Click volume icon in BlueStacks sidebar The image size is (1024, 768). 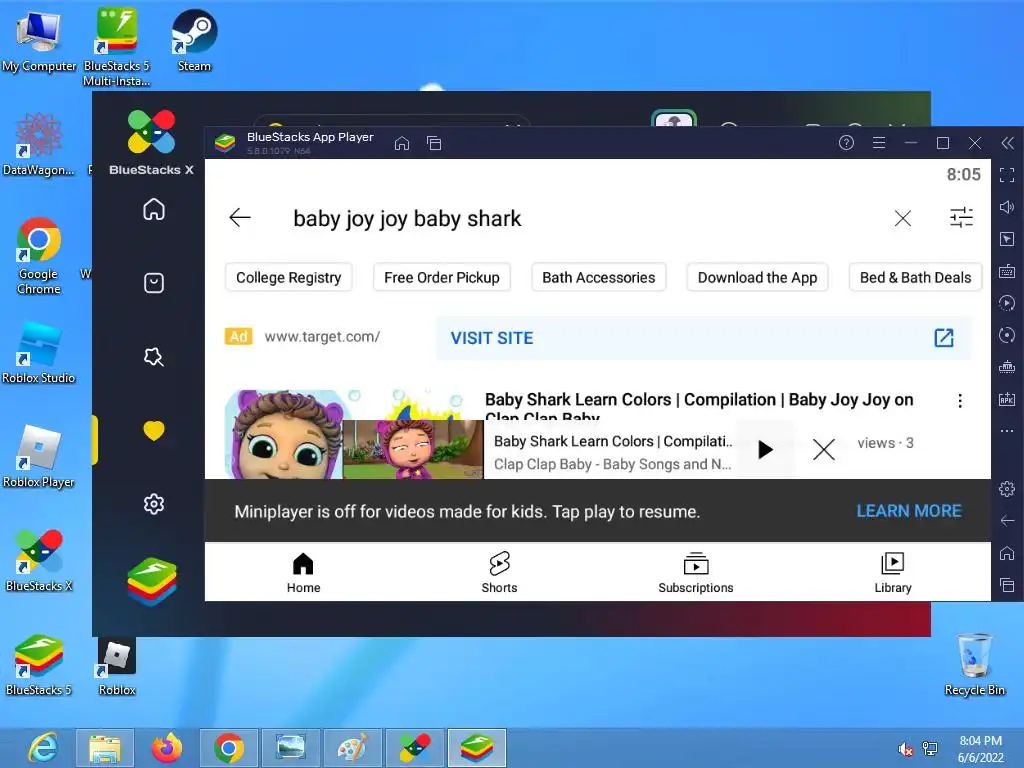(1007, 207)
